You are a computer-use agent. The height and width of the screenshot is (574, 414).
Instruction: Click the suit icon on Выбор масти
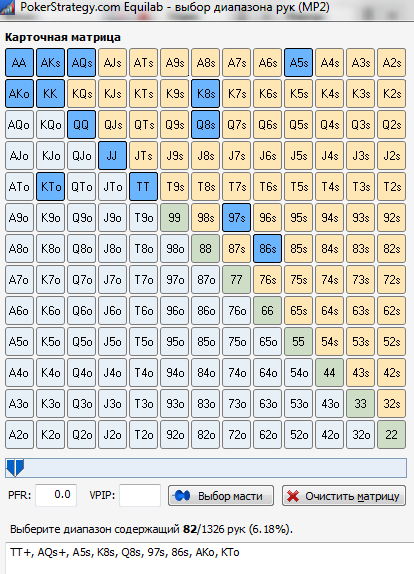click(x=182, y=496)
